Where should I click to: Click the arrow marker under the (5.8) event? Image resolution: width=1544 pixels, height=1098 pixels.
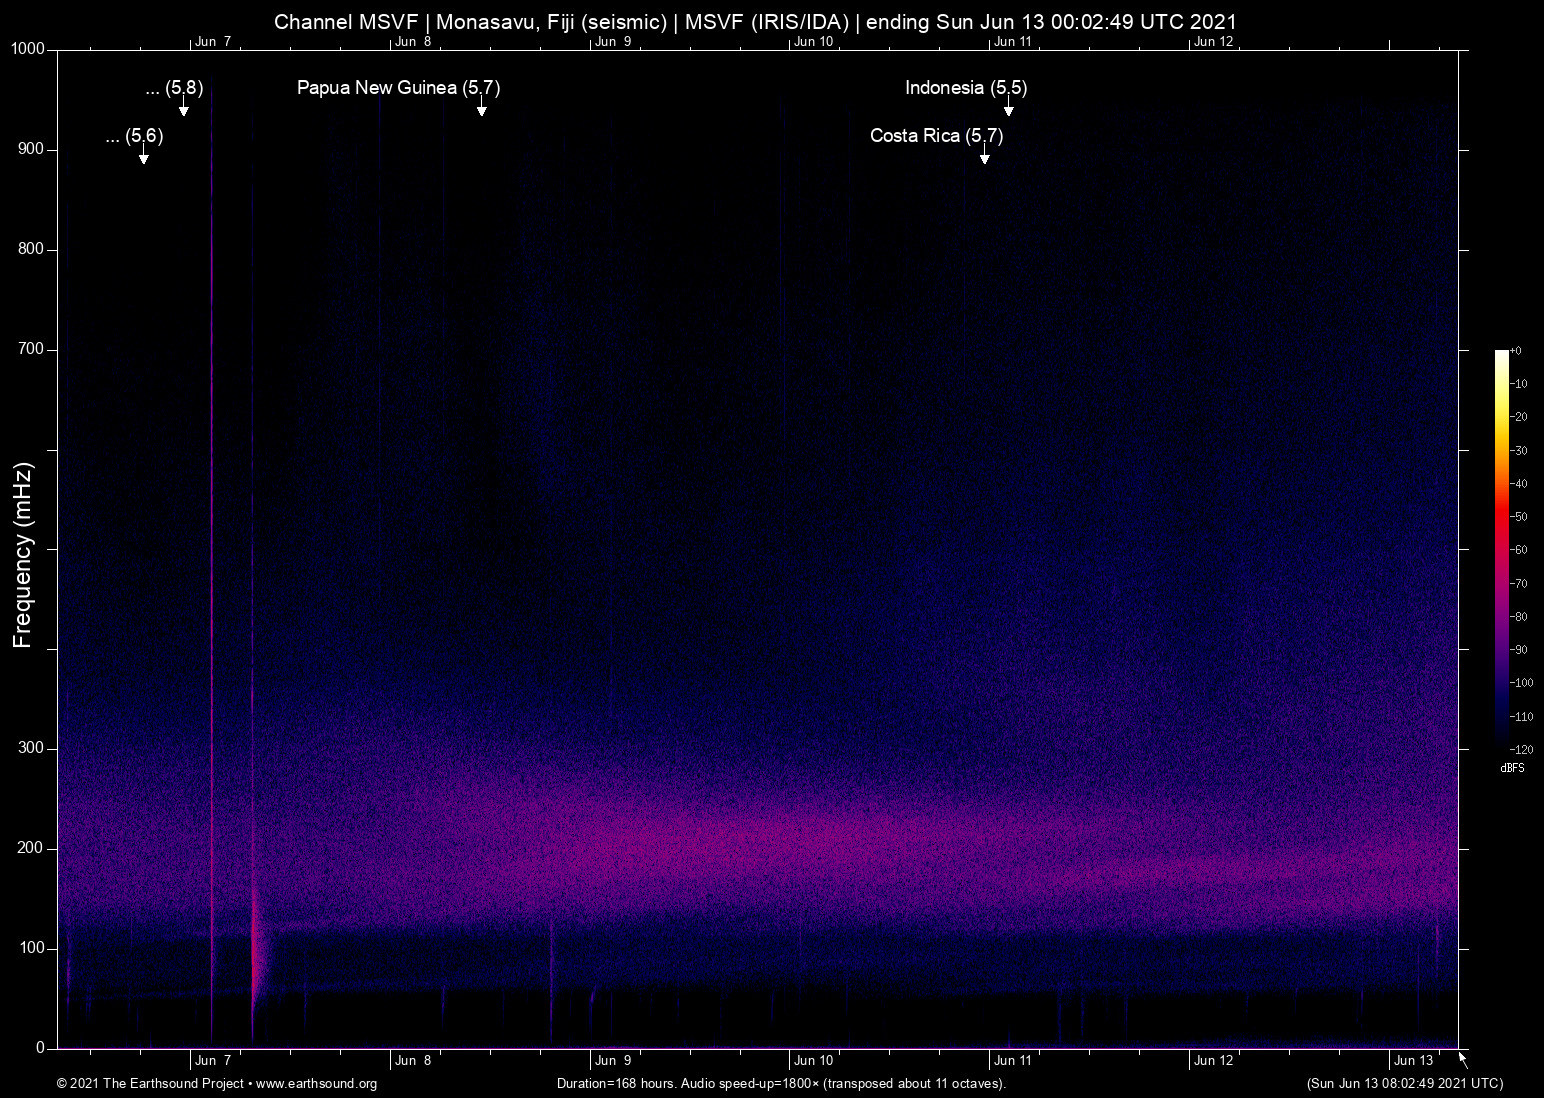tap(184, 106)
